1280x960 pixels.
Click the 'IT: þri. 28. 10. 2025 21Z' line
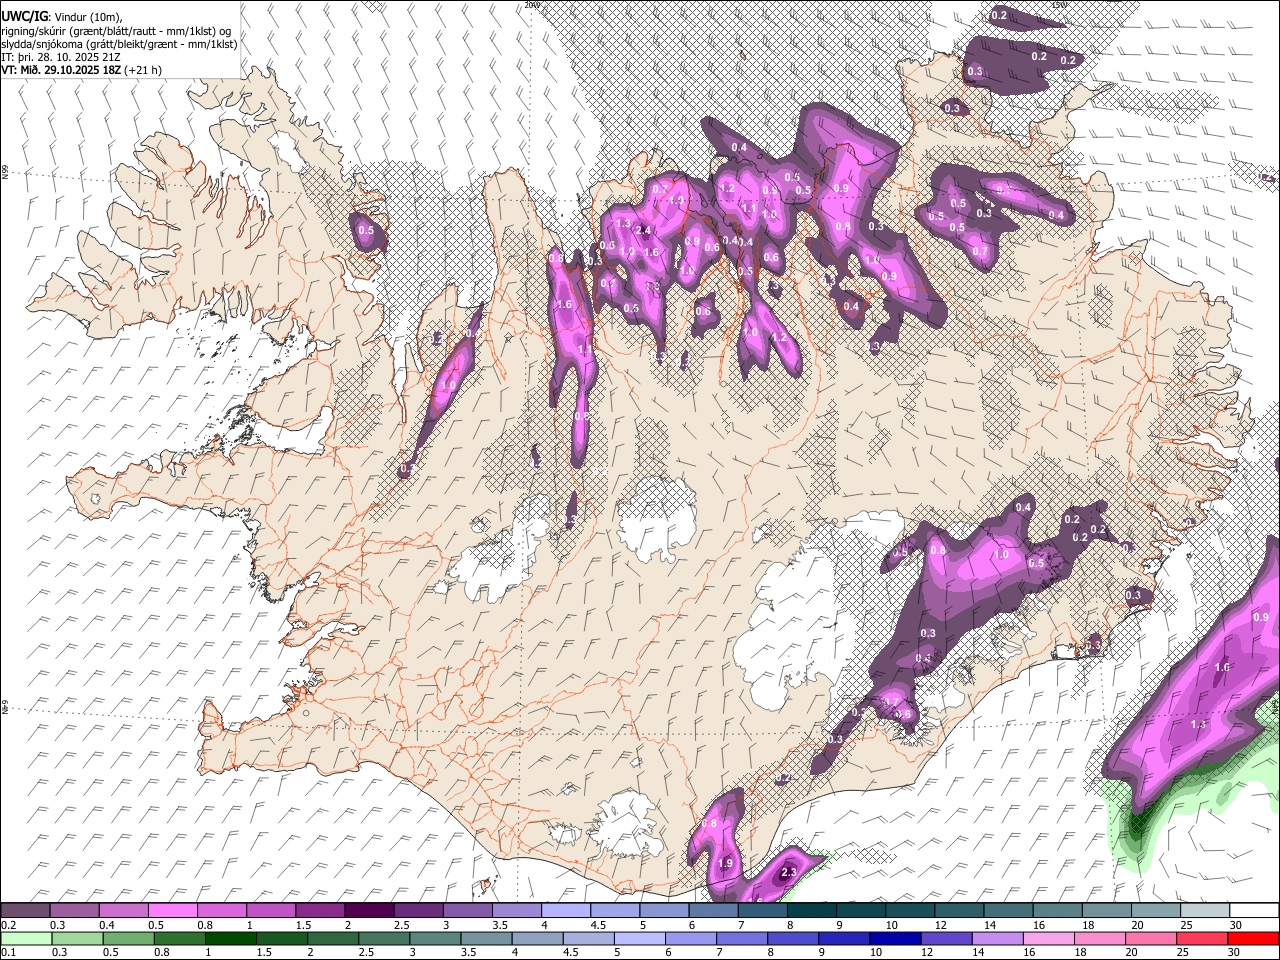(61, 57)
